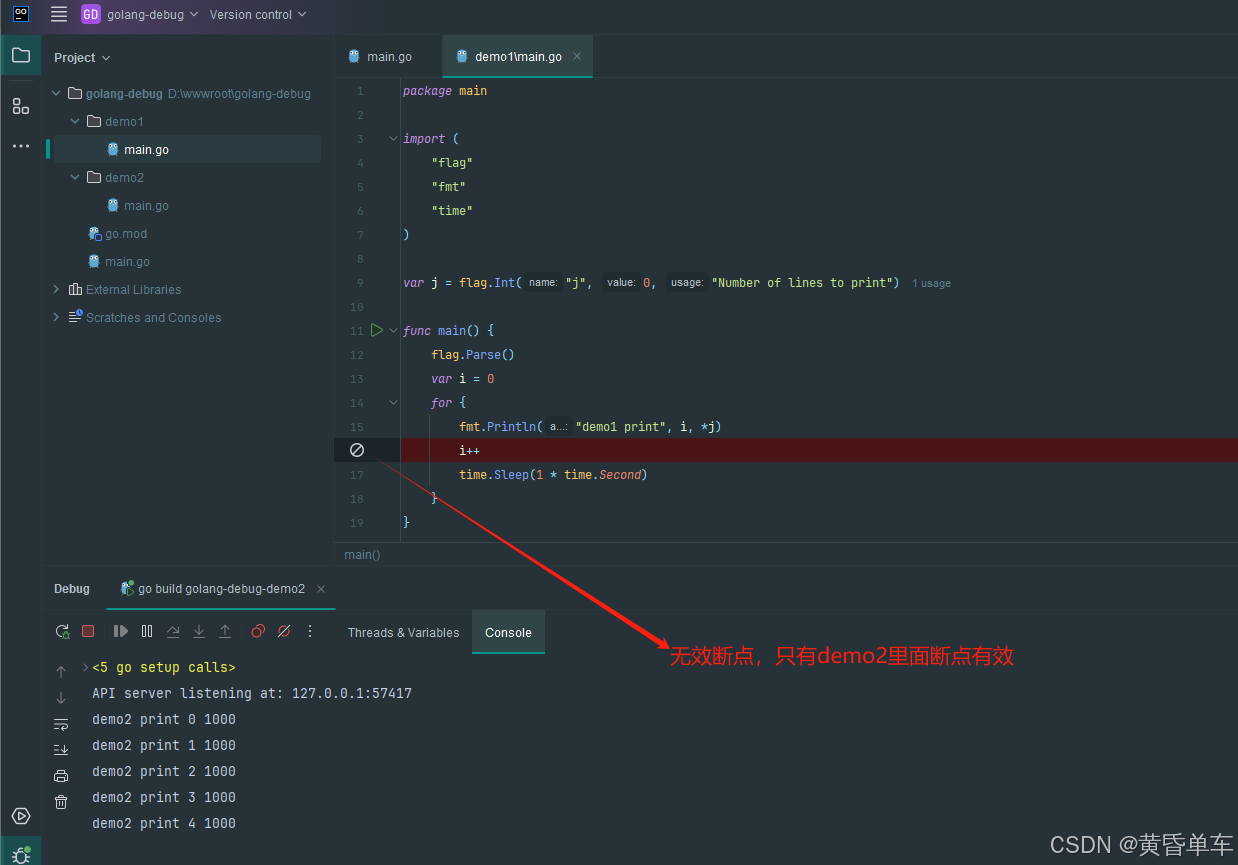Collapse the demo1 folder in project tree
The width and height of the screenshot is (1238, 865).
(75, 121)
